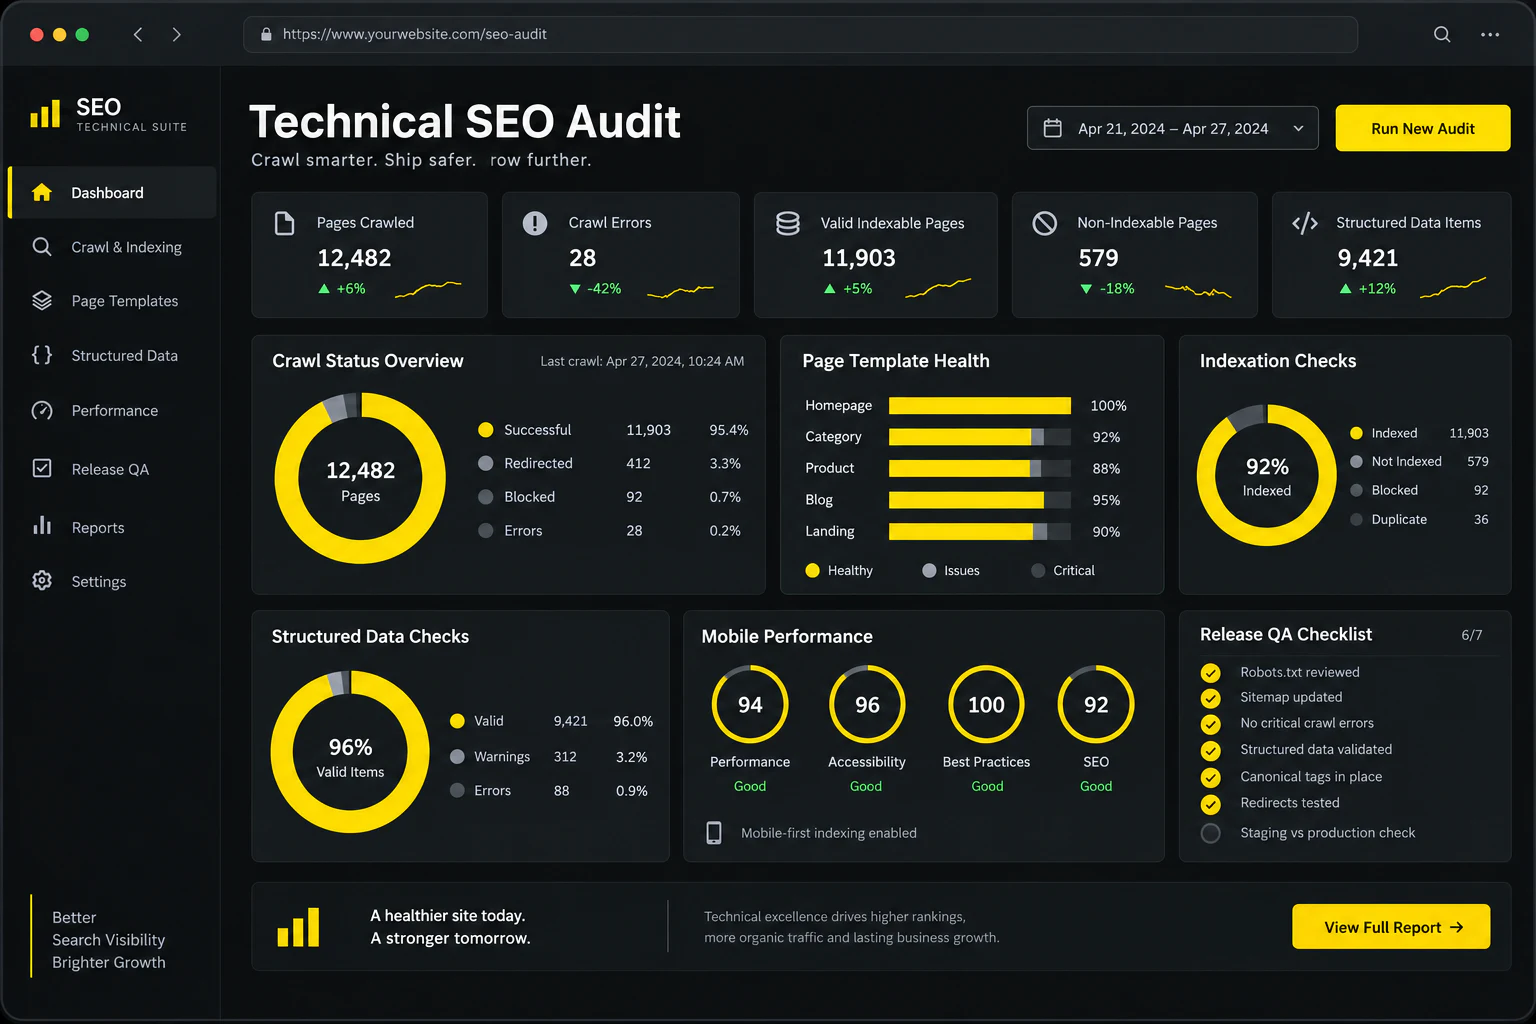The width and height of the screenshot is (1536, 1024).
Task: Open Release QA in the sidebar
Action: tap(112, 469)
